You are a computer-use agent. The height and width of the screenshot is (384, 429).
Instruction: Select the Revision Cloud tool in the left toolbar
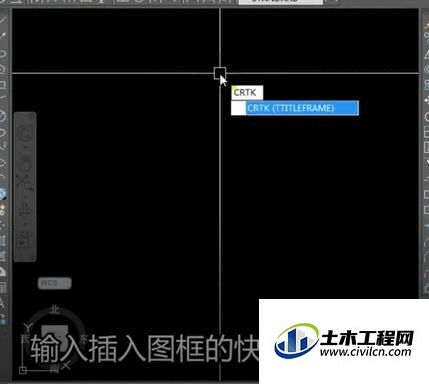tap(2, 133)
